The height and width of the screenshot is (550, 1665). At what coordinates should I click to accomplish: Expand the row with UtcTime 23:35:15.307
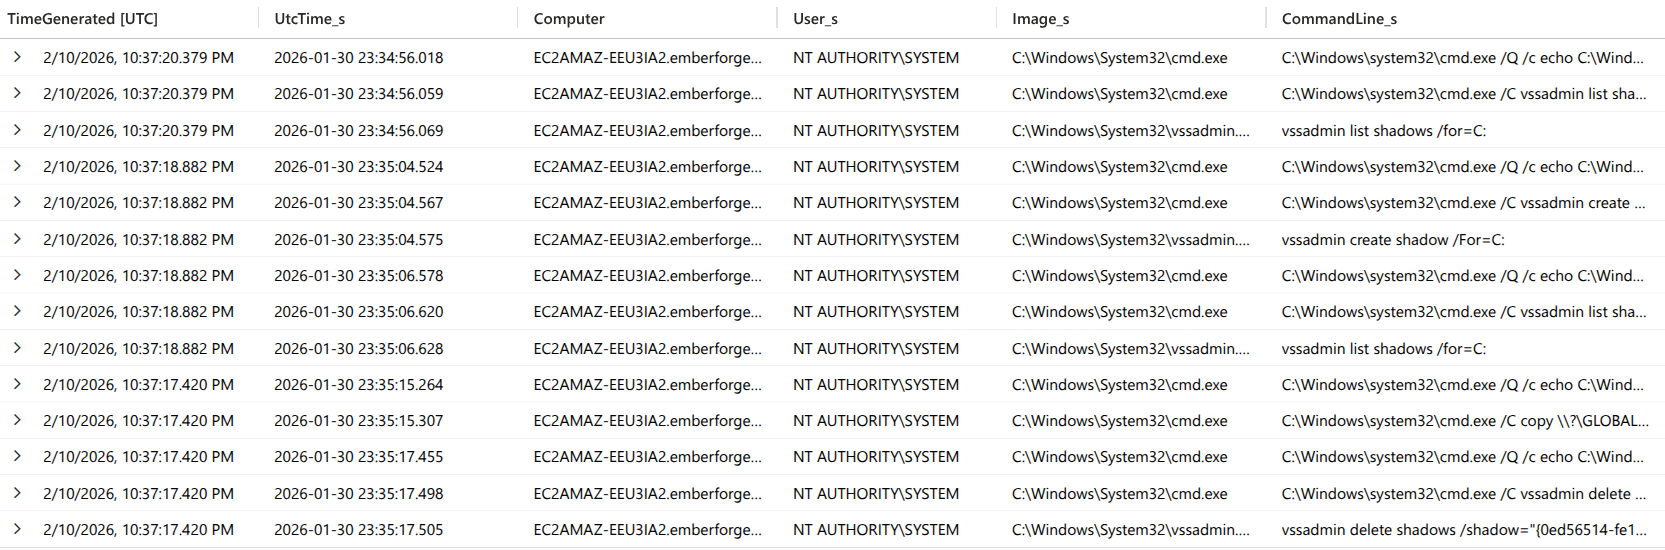[x=17, y=420]
